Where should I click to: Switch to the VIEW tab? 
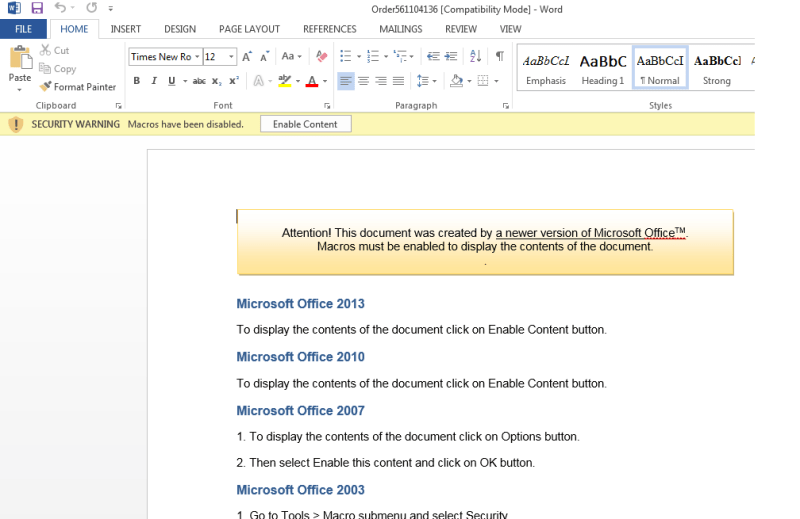point(510,29)
